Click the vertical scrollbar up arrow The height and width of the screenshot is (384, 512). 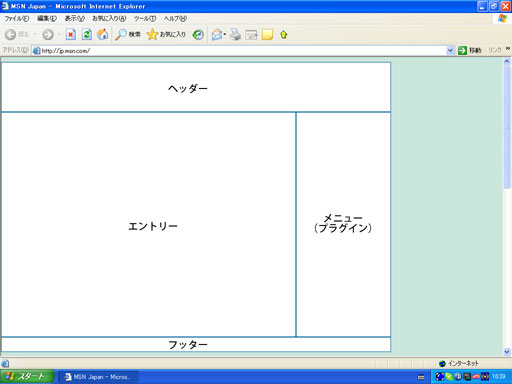click(507, 61)
